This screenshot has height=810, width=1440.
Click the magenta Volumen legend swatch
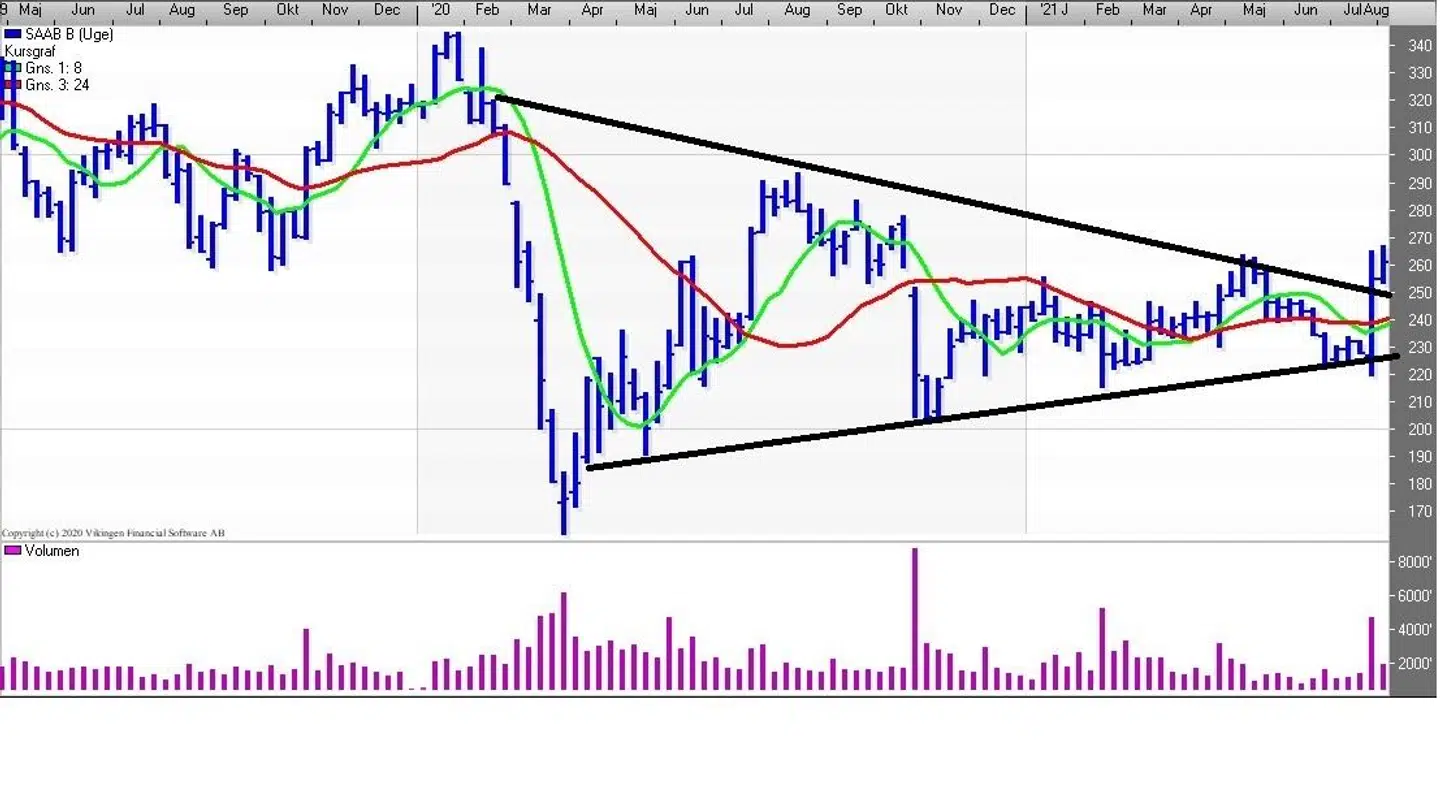click(x=12, y=551)
